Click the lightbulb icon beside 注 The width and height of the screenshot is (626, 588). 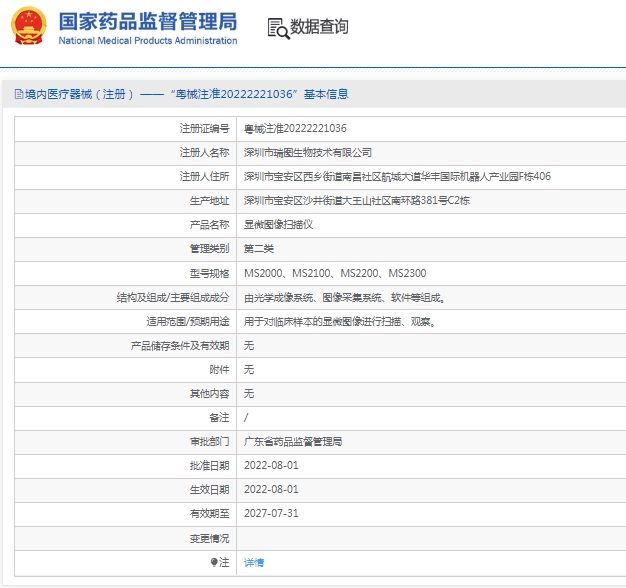tap(214, 562)
